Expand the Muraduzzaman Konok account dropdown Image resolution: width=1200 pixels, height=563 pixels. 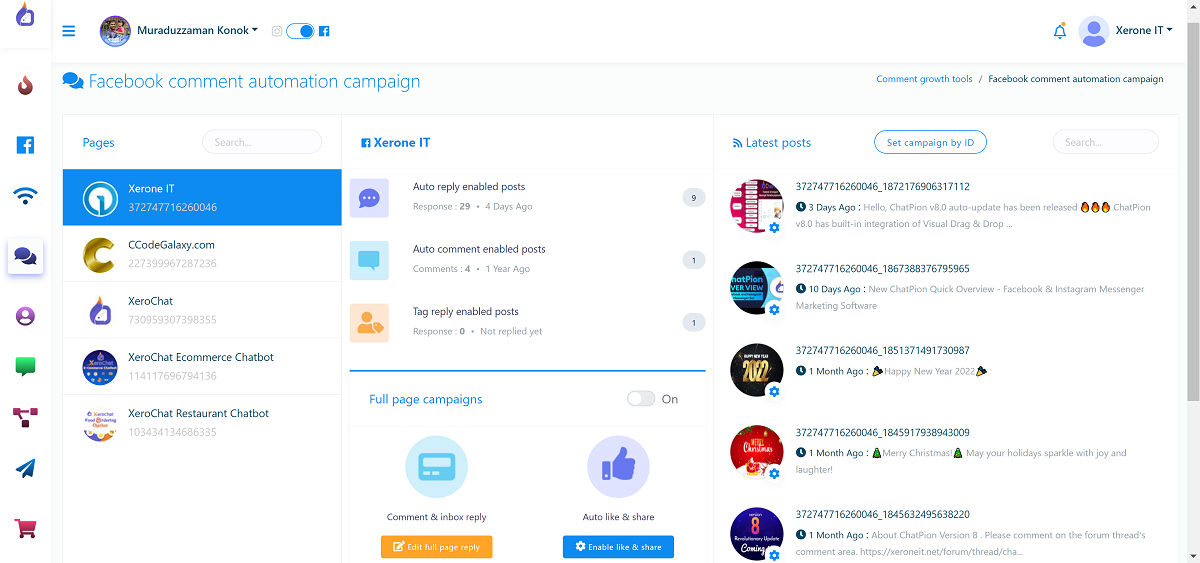coord(197,31)
